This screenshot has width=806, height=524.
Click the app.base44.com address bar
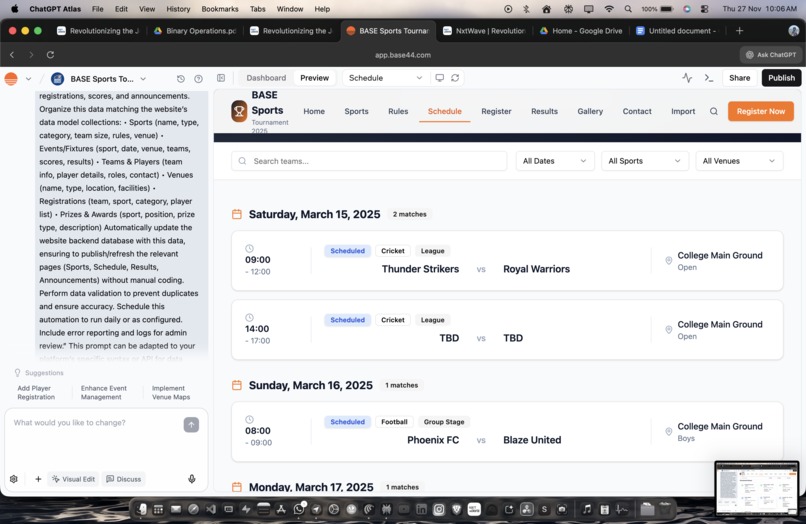point(402,55)
